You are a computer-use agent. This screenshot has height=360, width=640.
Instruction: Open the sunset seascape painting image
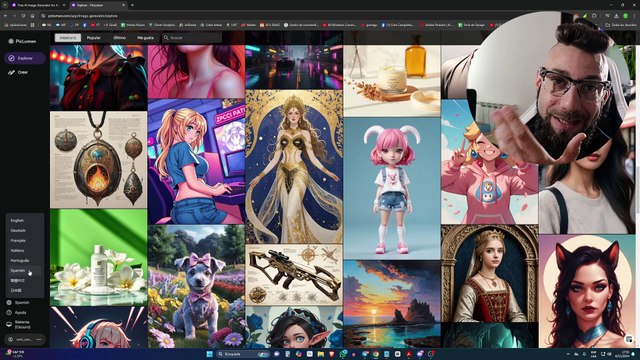click(392, 304)
